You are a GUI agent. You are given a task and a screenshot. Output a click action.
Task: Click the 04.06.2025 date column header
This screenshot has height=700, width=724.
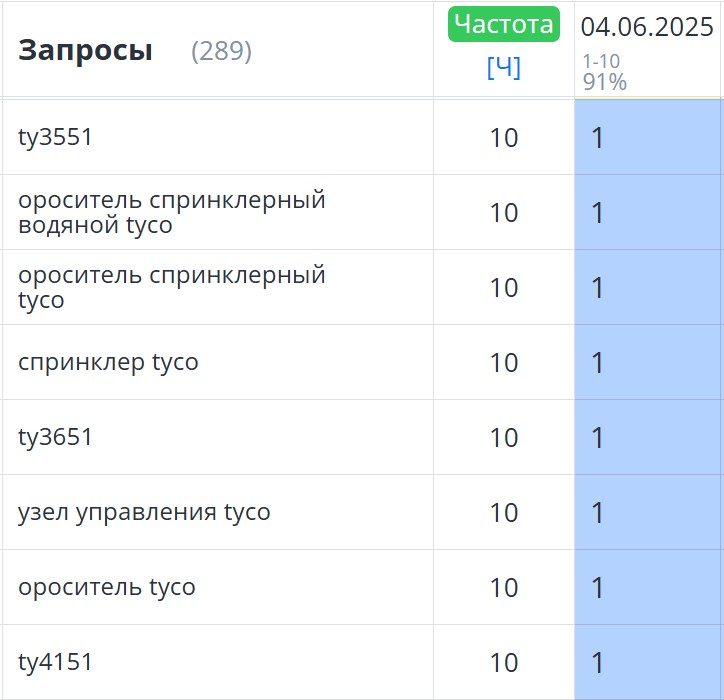point(647,27)
